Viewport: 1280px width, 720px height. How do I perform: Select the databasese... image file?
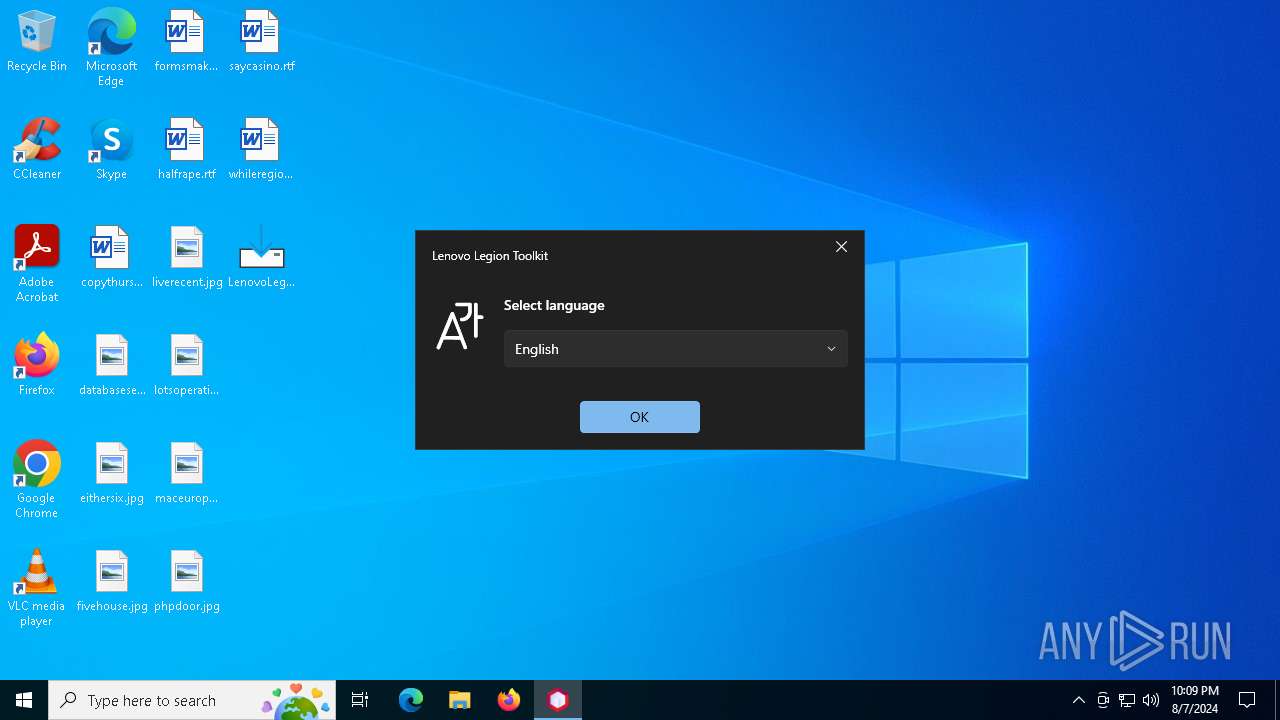coord(111,366)
